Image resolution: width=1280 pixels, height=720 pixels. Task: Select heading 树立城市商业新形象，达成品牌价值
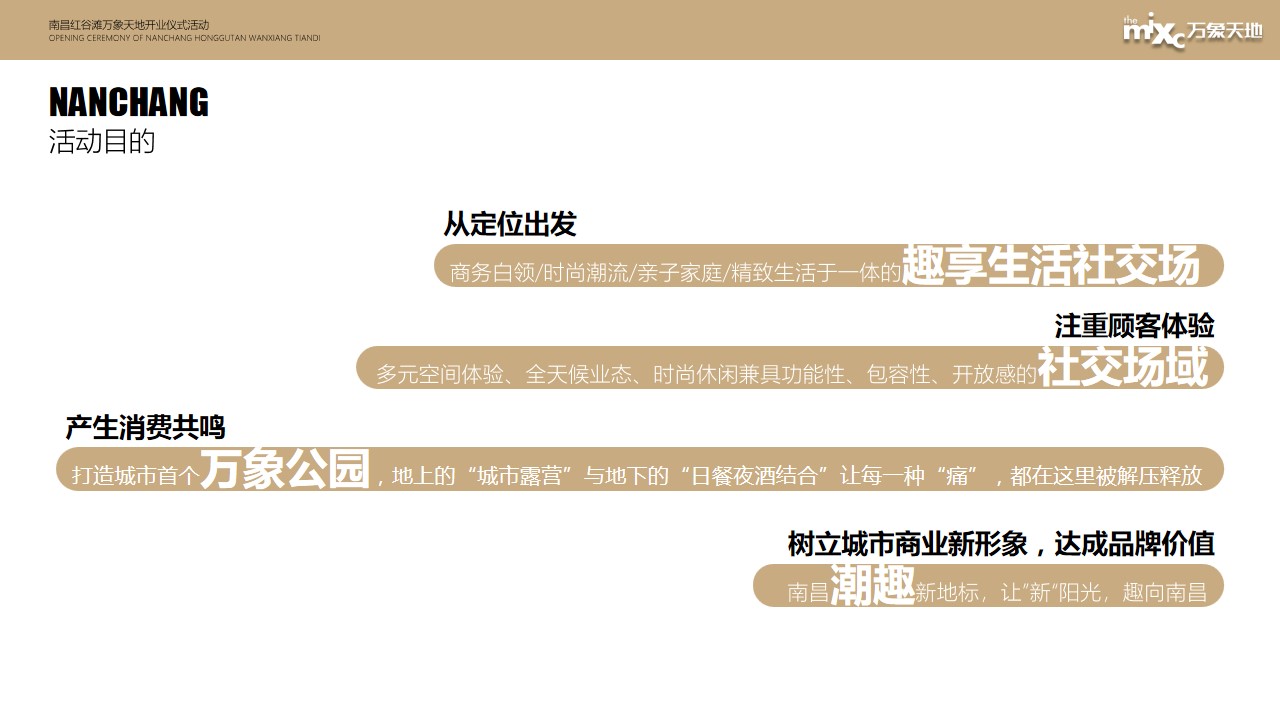[x=1001, y=544]
